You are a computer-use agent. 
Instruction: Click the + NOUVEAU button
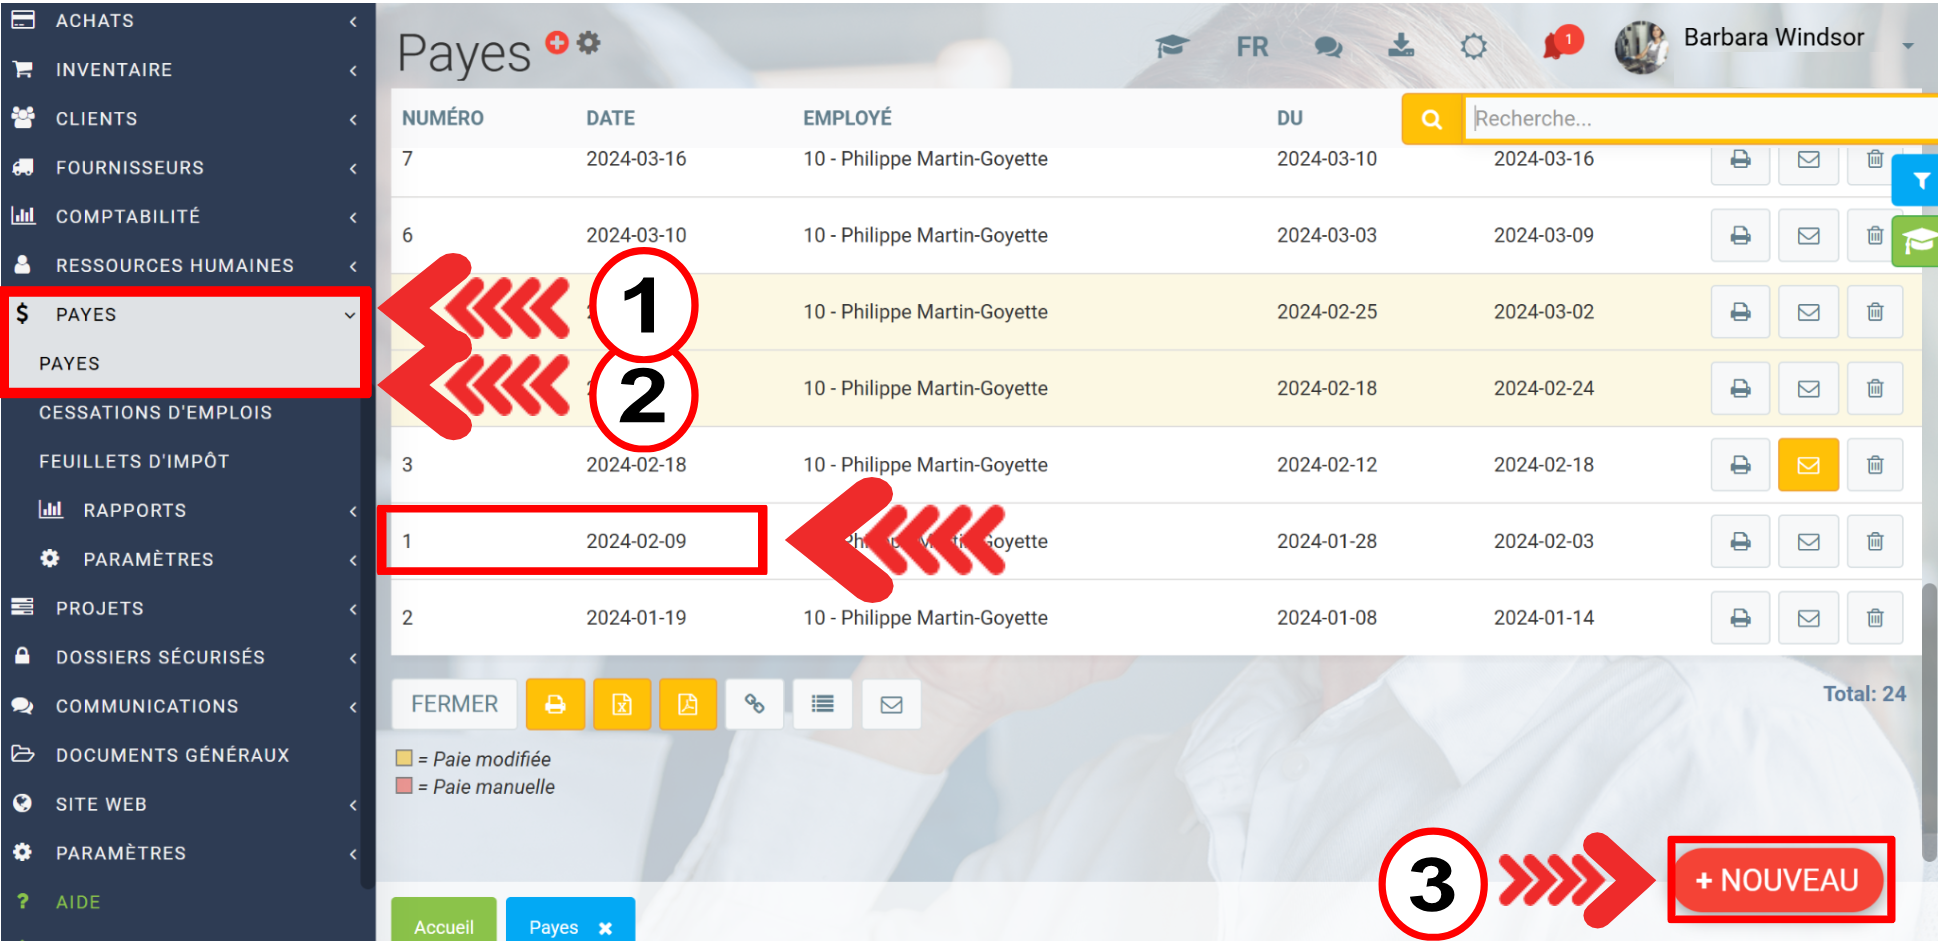click(x=1778, y=880)
